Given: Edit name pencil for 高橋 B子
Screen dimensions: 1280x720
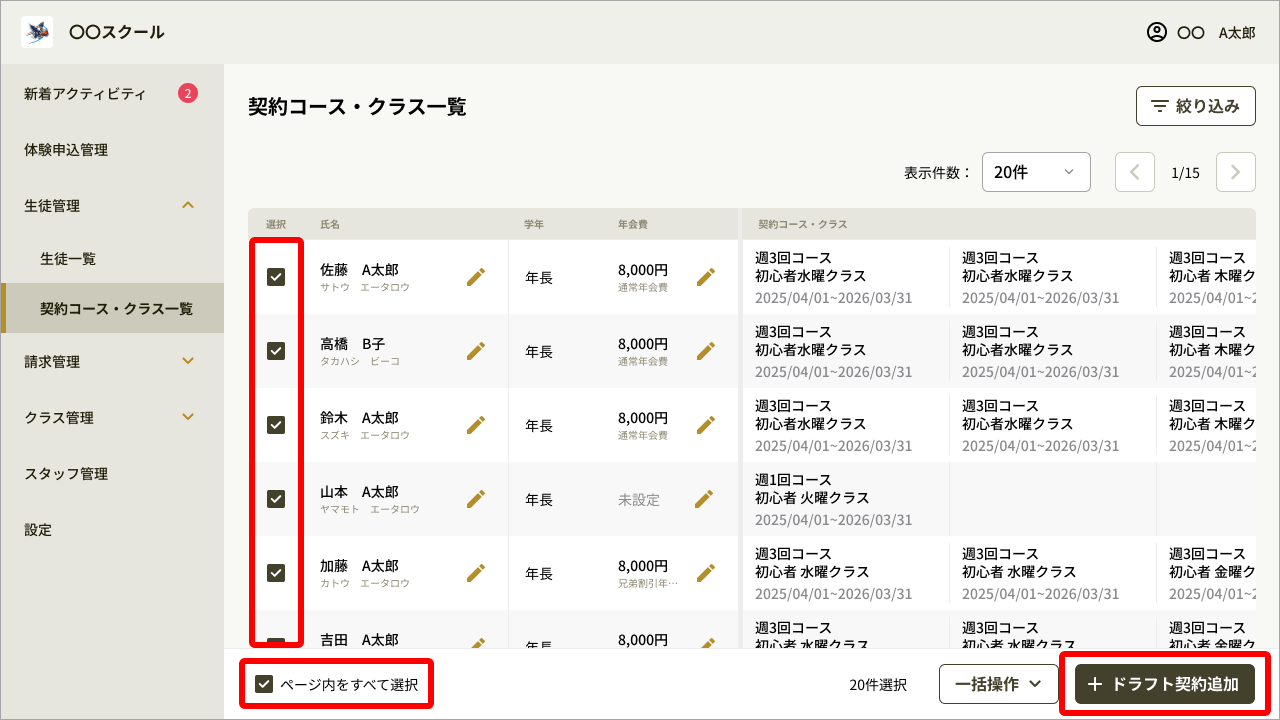Looking at the screenshot, I should click(476, 351).
